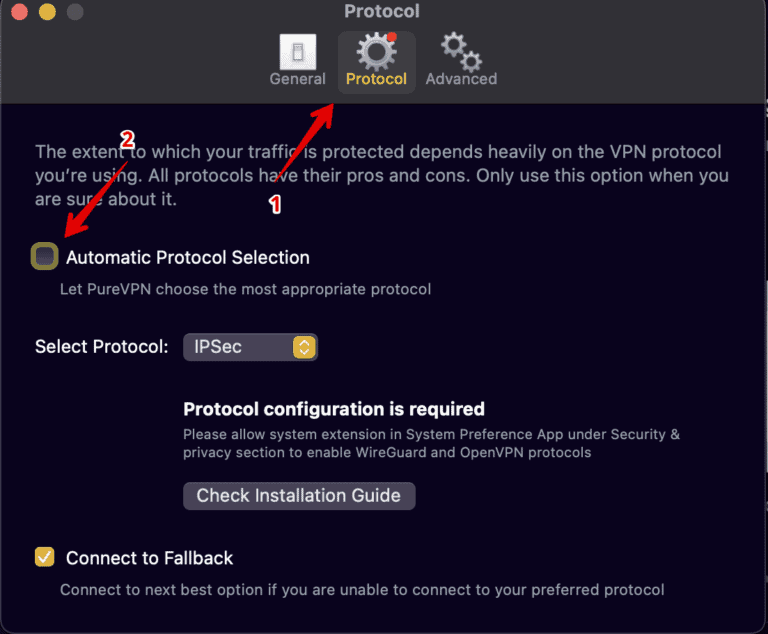Click the Automatic Protocol Selection label
Image resolution: width=768 pixels, height=634 pixels.
click(188, 257)
